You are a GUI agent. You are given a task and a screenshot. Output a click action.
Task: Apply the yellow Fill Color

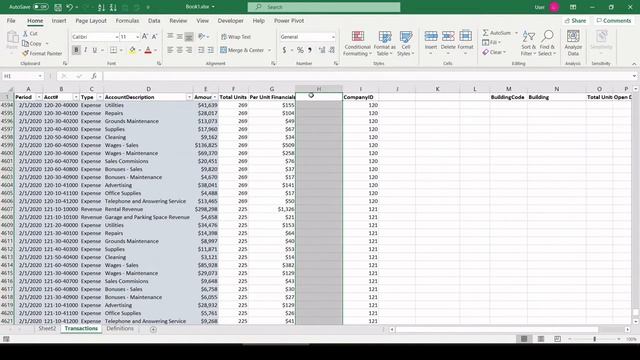coord(132,50)
